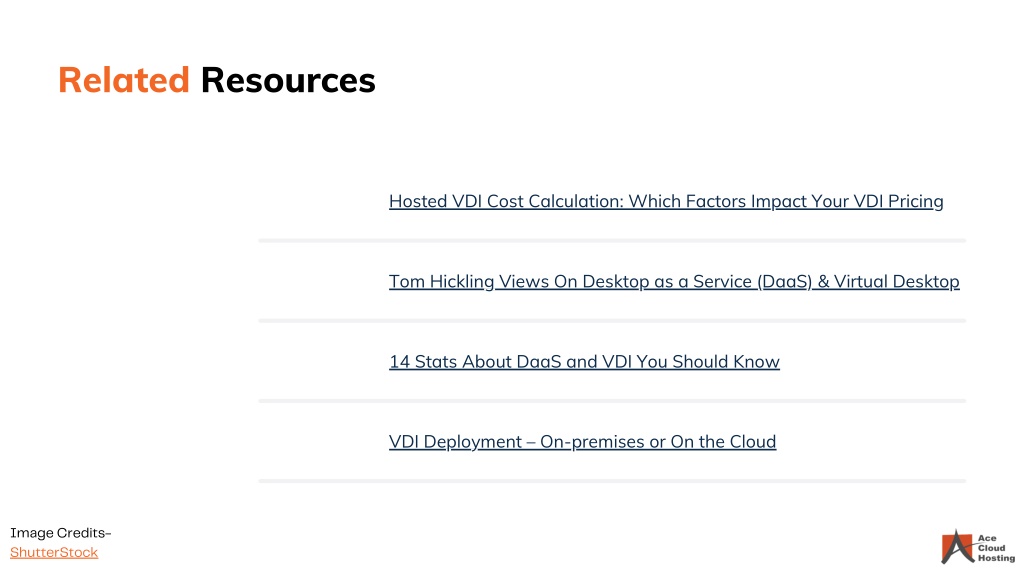Open 14 Stats About DaaS and VDI link
This screenshot has width=1024, height=576.
584,362
